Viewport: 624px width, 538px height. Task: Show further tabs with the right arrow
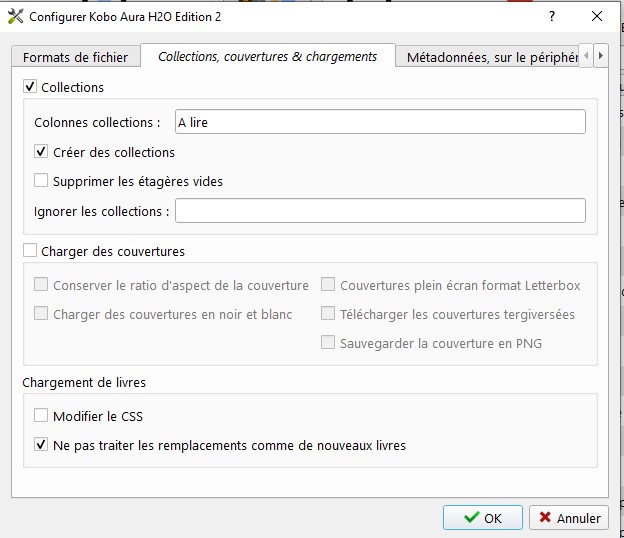[601, 56]
